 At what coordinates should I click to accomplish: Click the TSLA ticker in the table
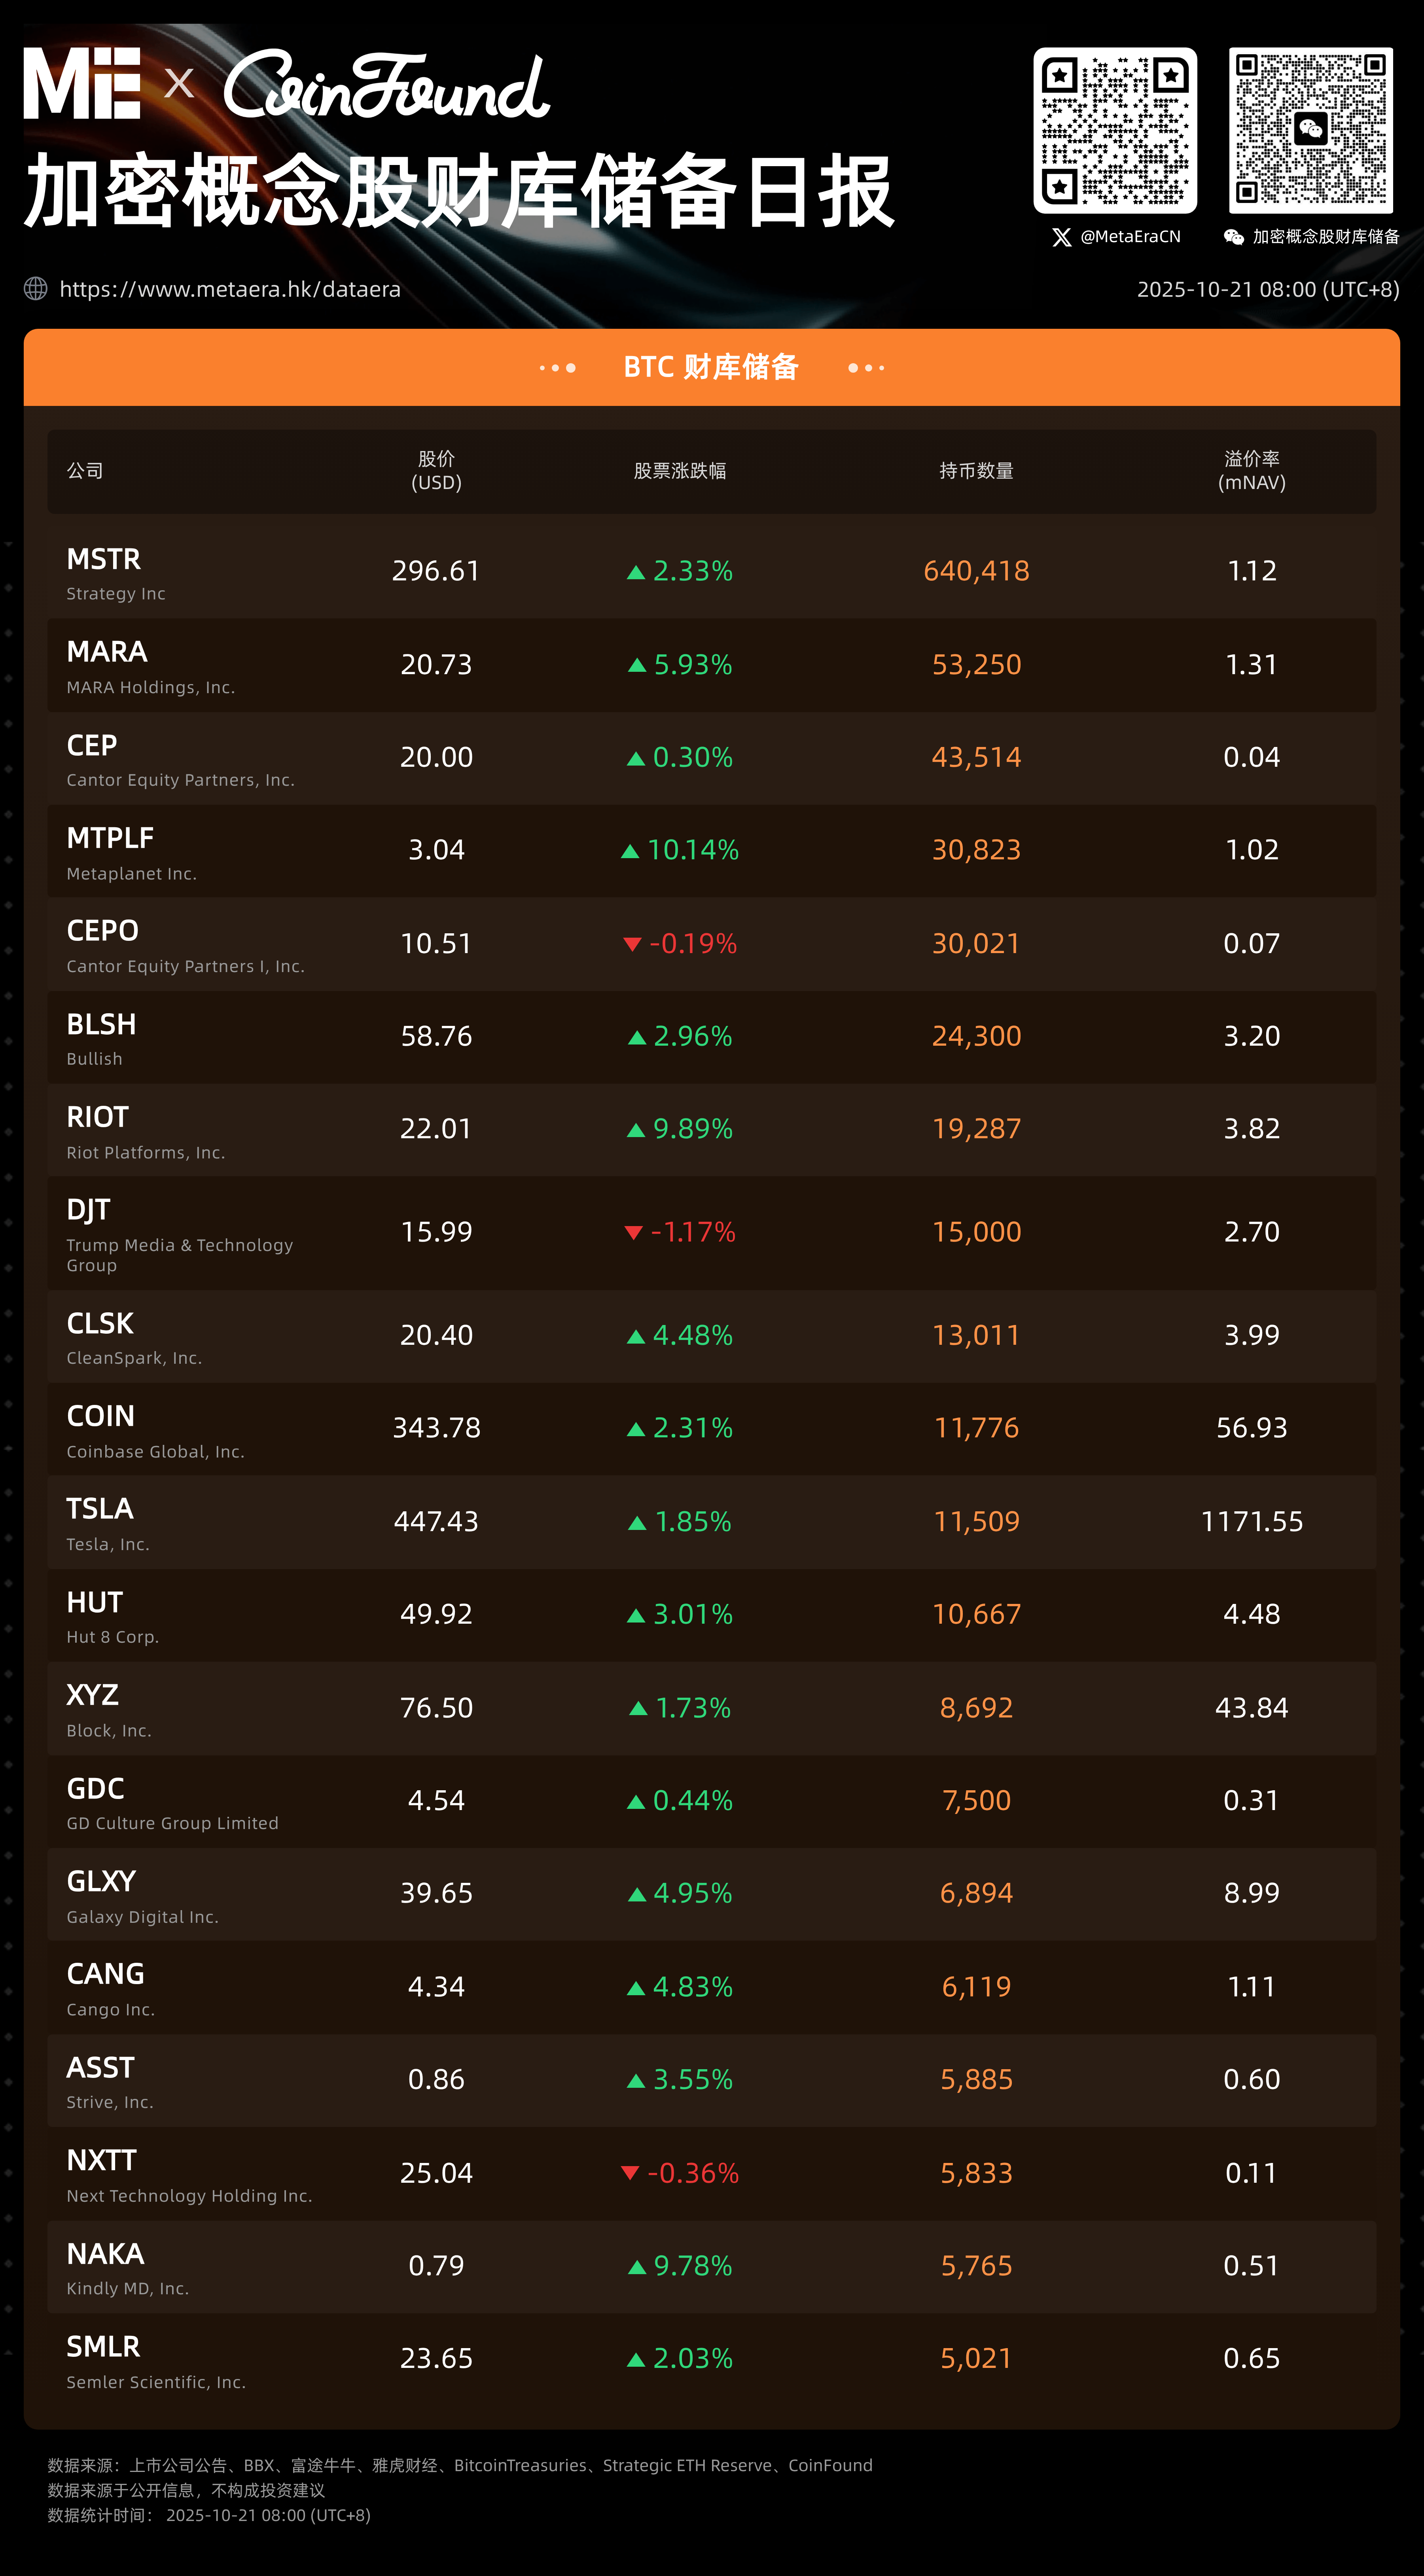tap(100, 1508)
